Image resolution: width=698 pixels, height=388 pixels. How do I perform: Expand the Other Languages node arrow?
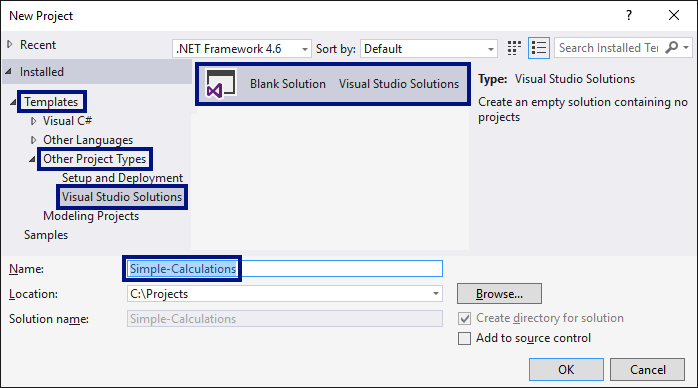pyautogui.click(x=33, y=140)
